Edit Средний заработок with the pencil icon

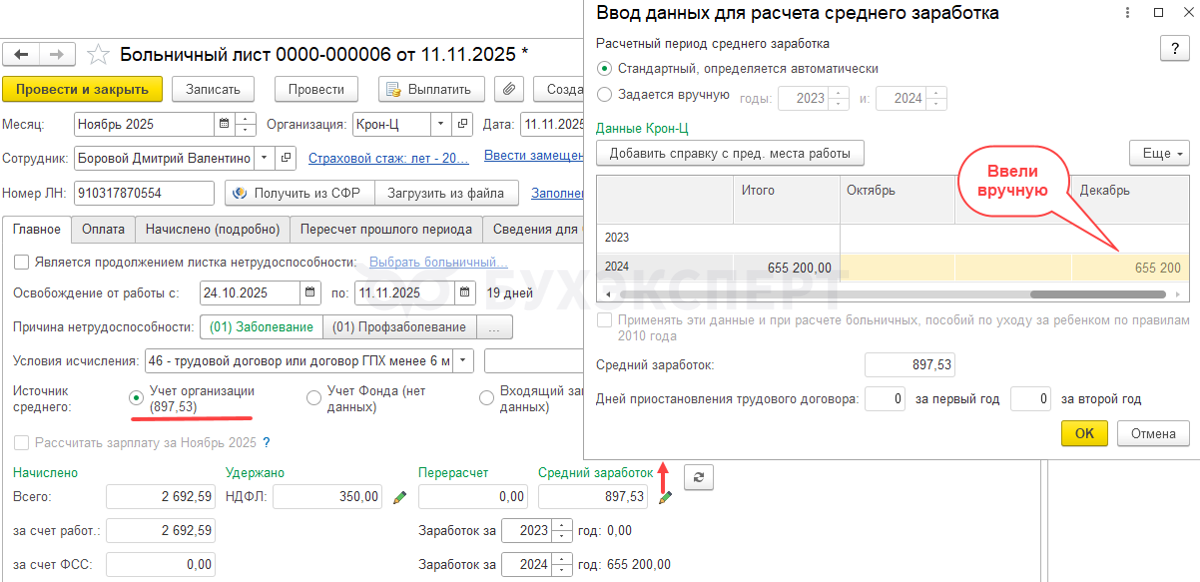[x=665, y=497]
